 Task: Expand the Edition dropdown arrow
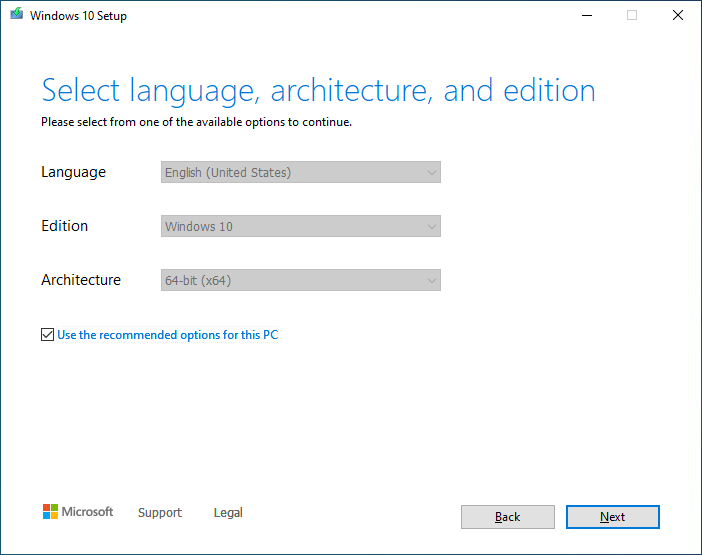[431, 227]
